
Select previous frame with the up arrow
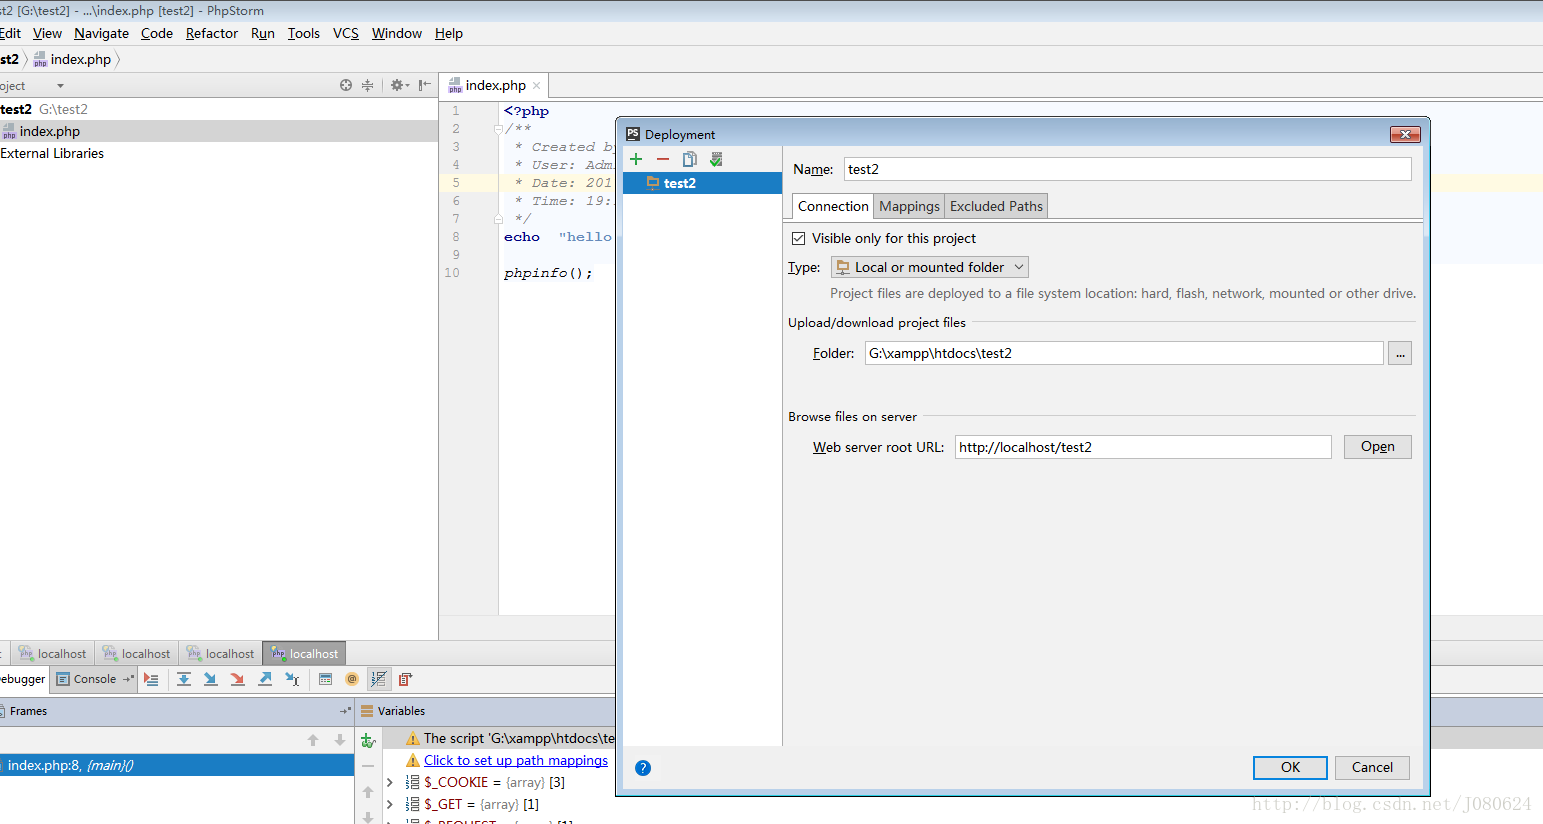click(313, 740)
